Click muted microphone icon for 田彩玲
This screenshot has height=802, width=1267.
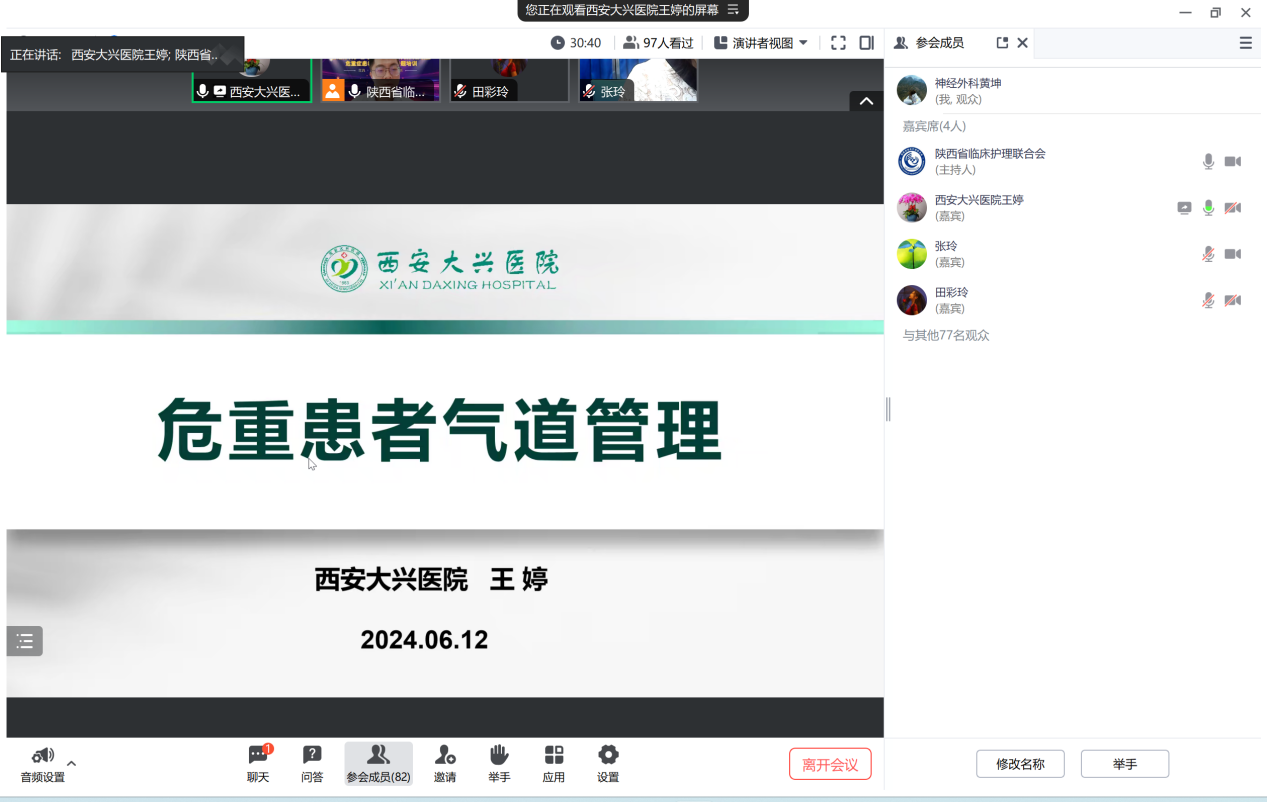click(1208, 300)
